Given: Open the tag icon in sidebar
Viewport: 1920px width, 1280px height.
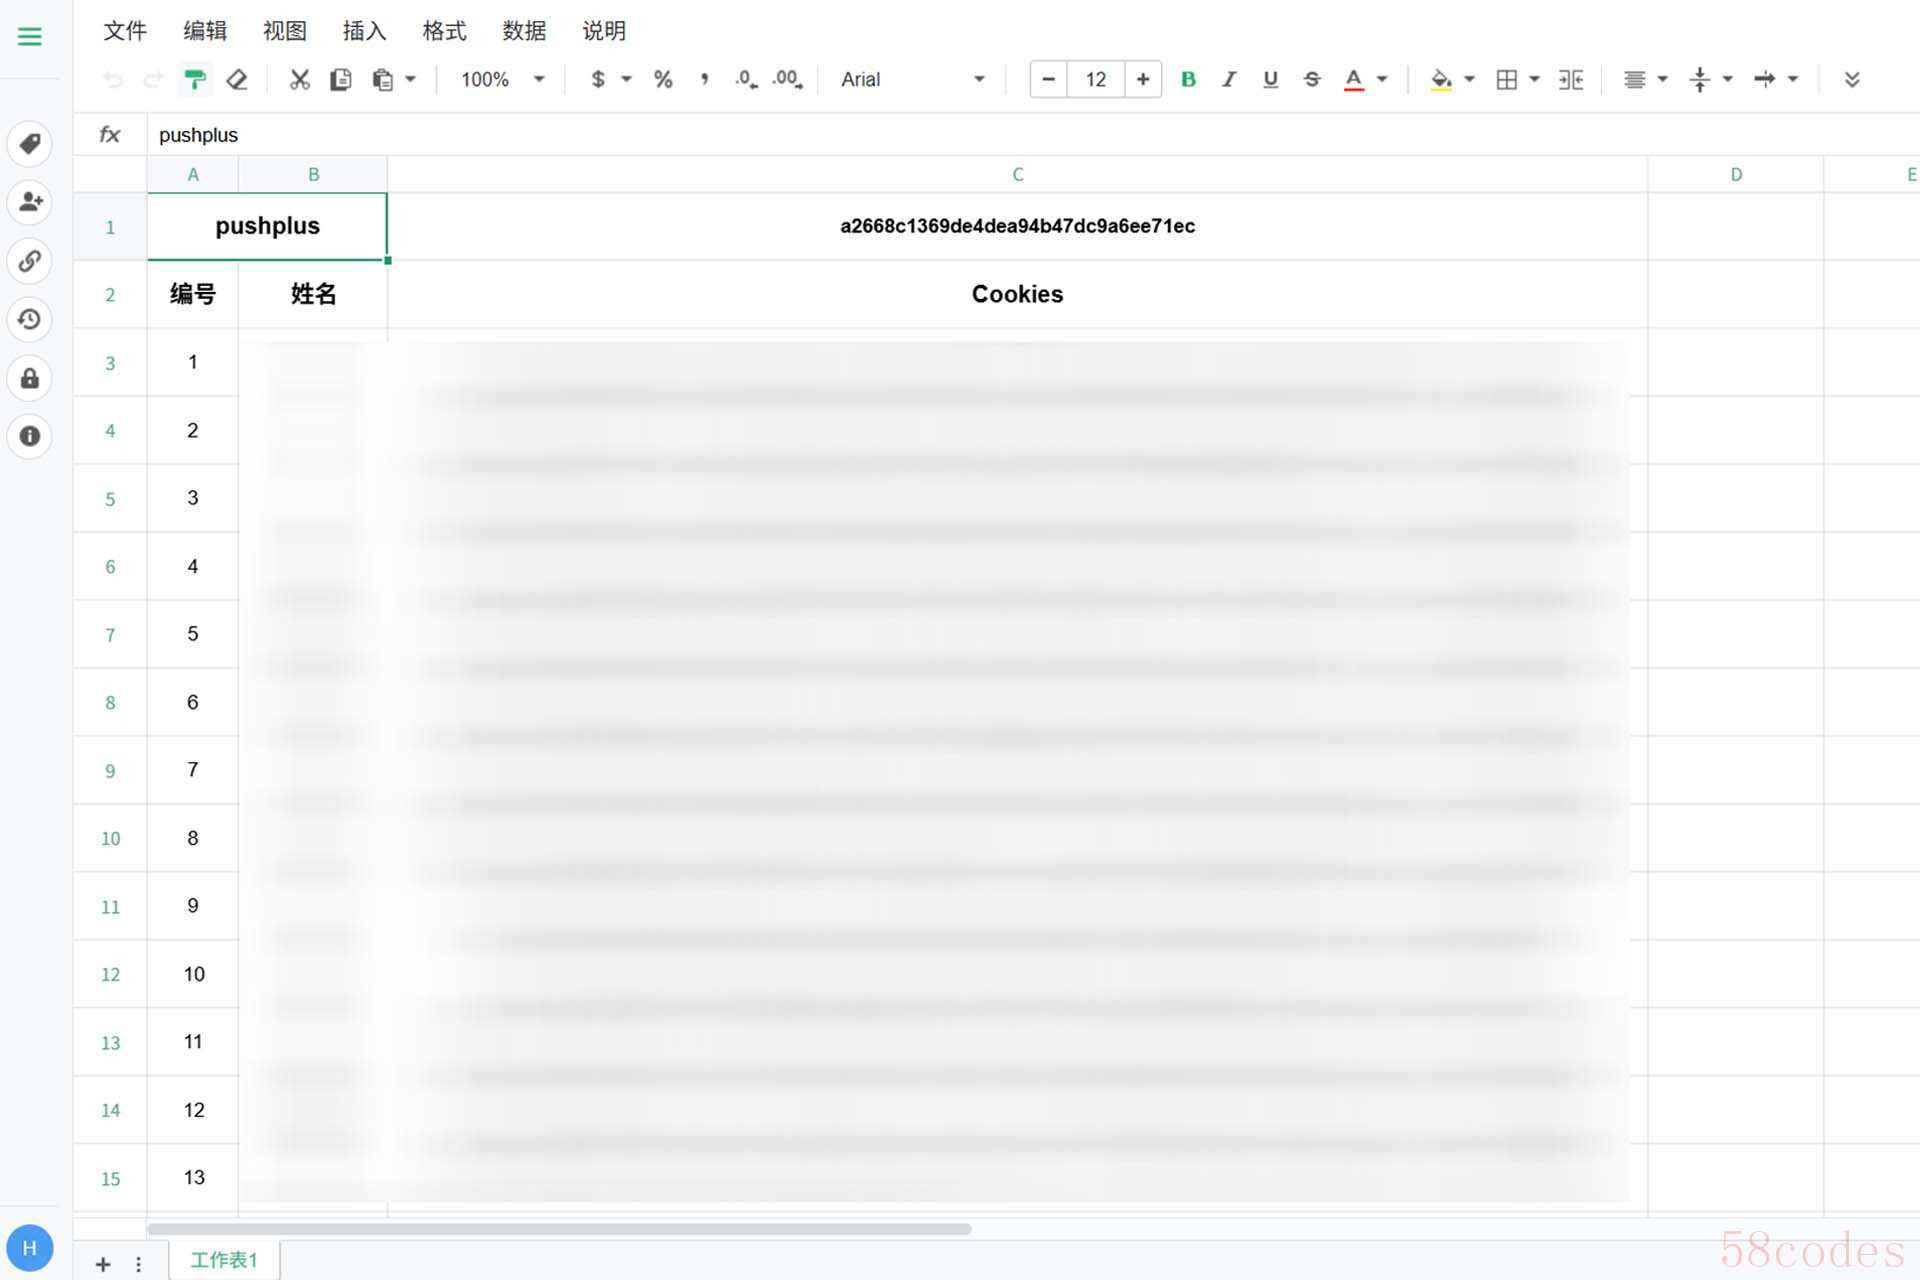Looking at the screenshot, I should (x=30, y=144).
